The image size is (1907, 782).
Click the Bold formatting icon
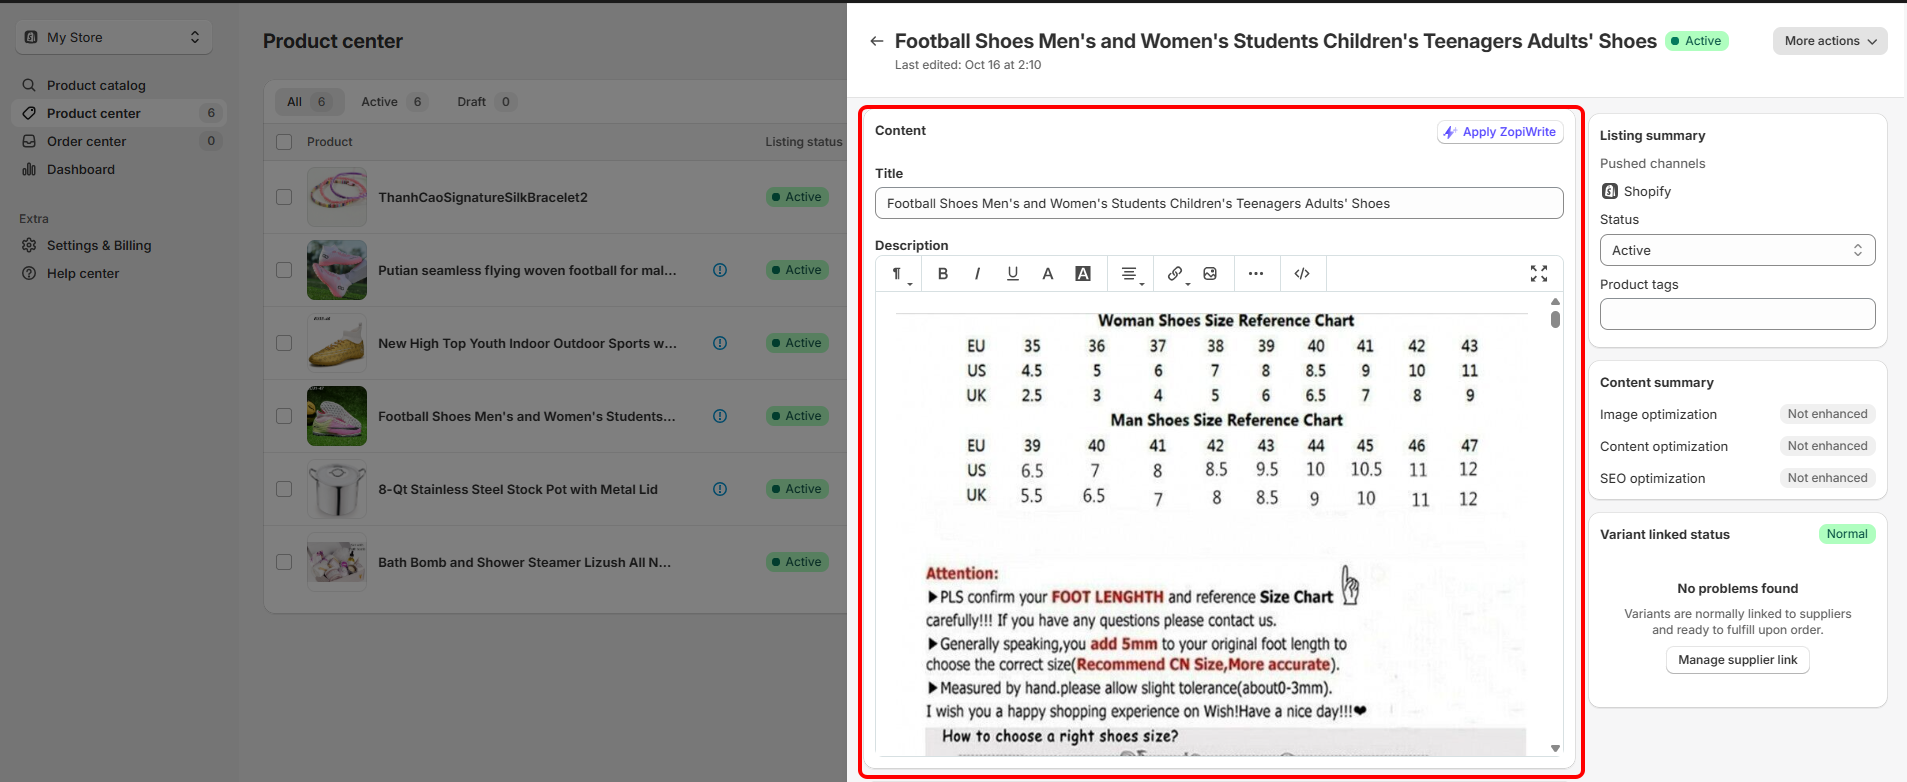(942, 274)
